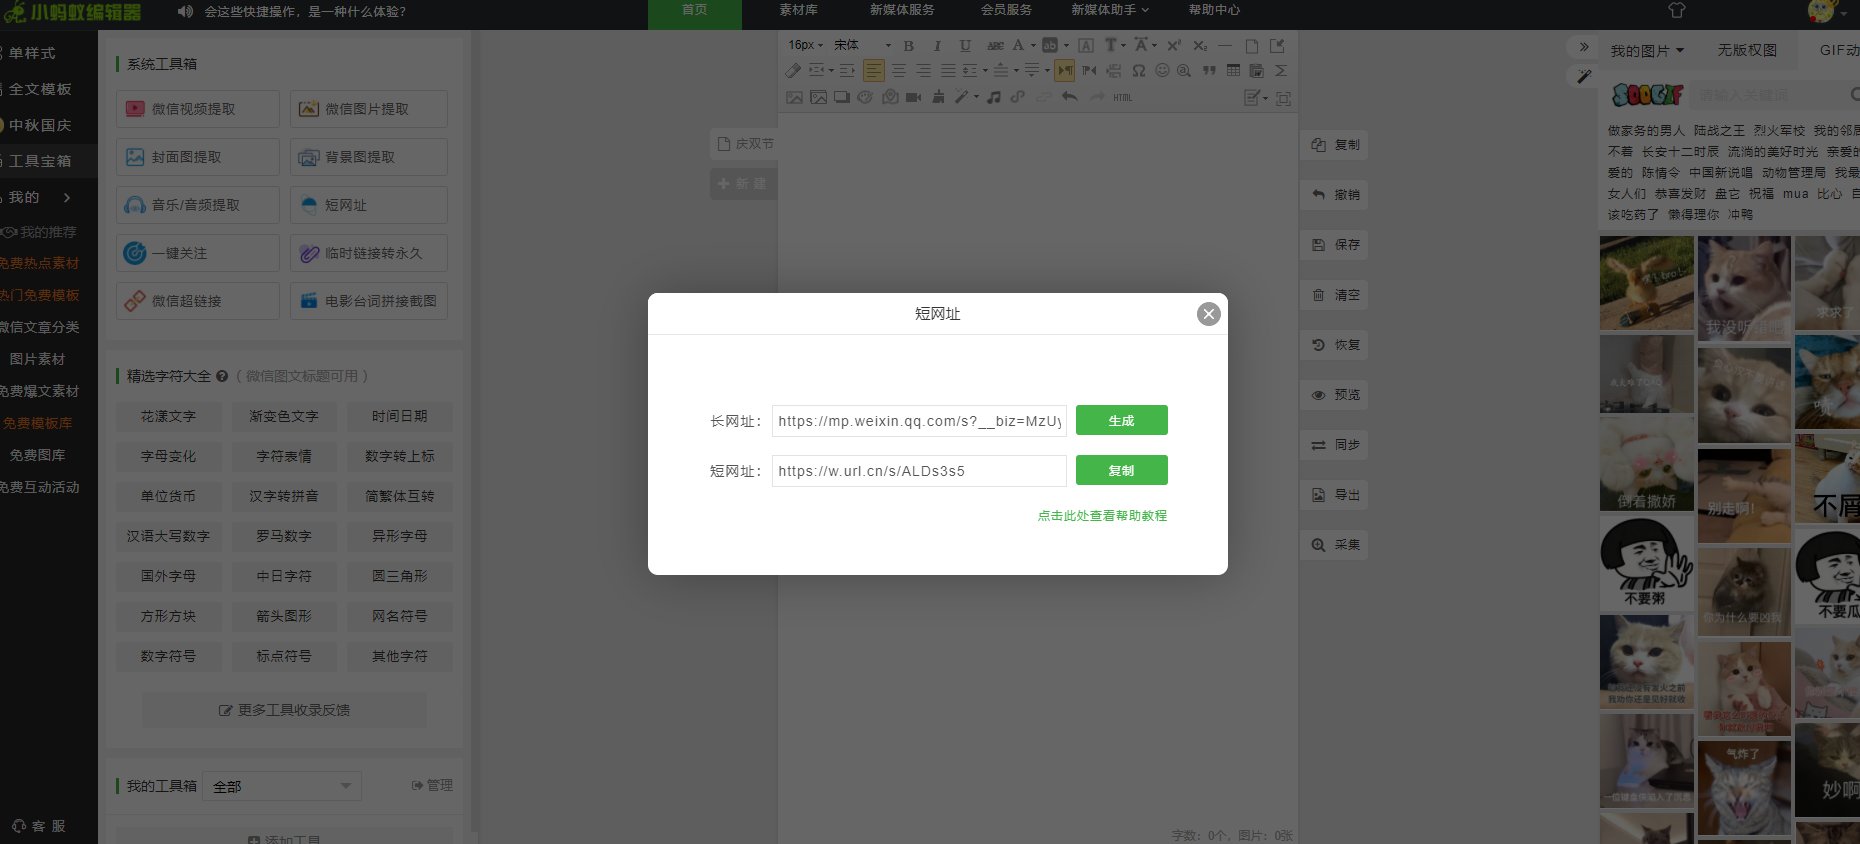Click the Italic formatting icon

click(x=937, y=46)
